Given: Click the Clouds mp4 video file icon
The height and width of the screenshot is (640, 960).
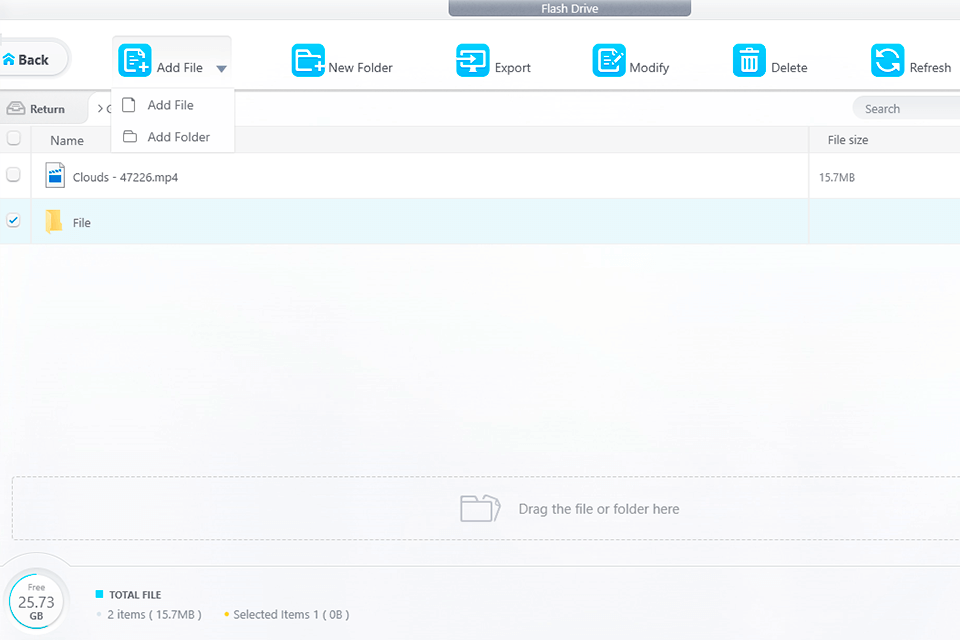Looking at the screenshot, I should (x=55, y=176).
